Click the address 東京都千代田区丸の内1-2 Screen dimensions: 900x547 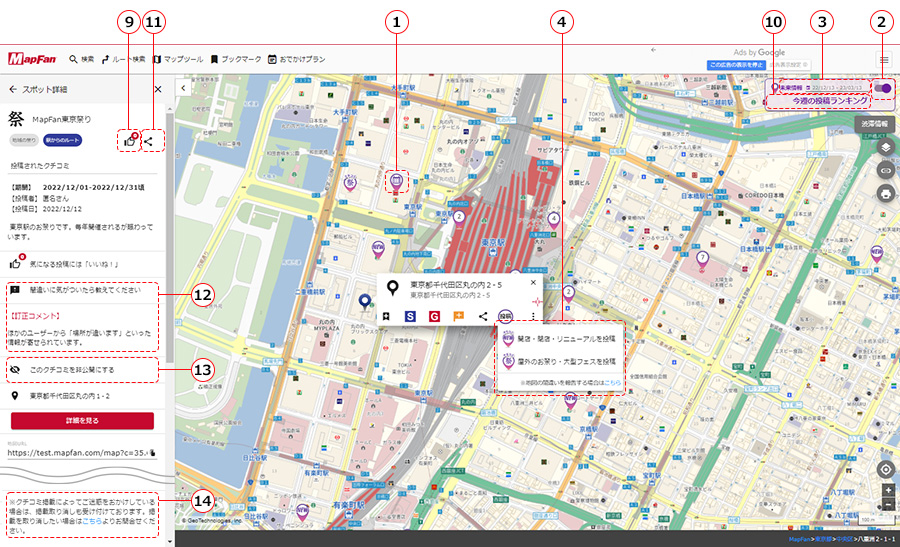(69, 396)
